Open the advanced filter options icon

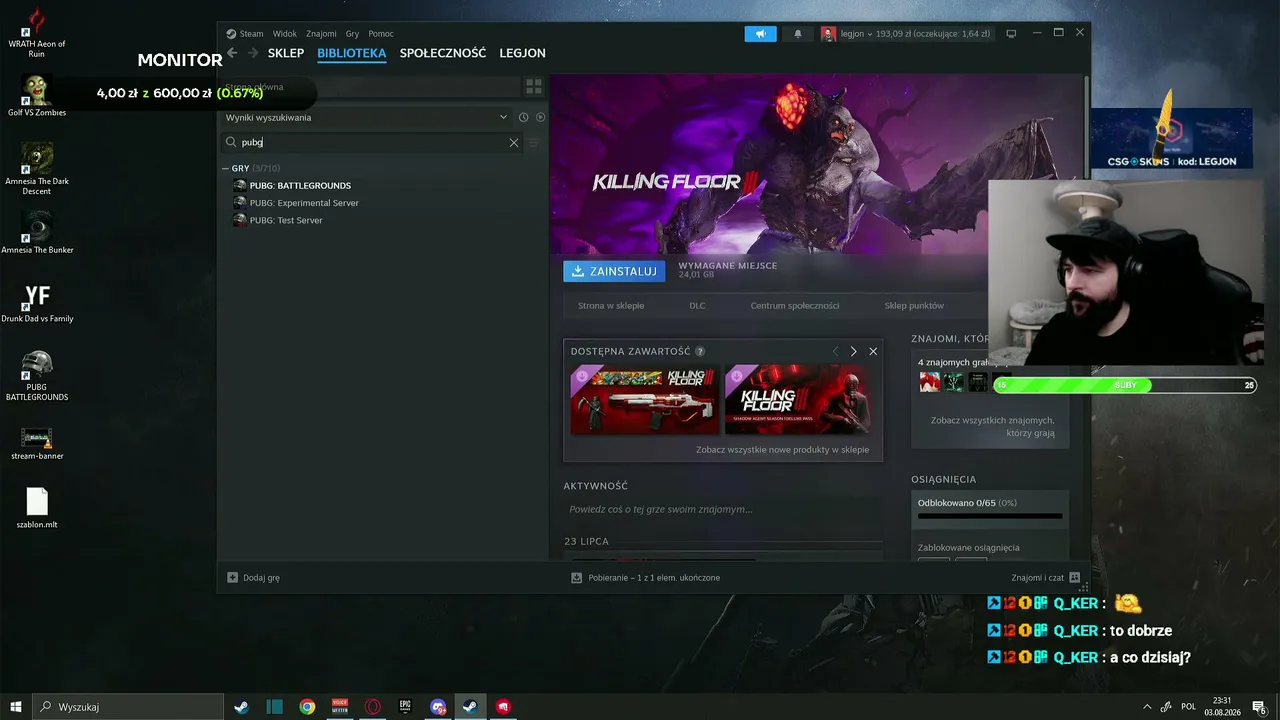pos(534,143)
